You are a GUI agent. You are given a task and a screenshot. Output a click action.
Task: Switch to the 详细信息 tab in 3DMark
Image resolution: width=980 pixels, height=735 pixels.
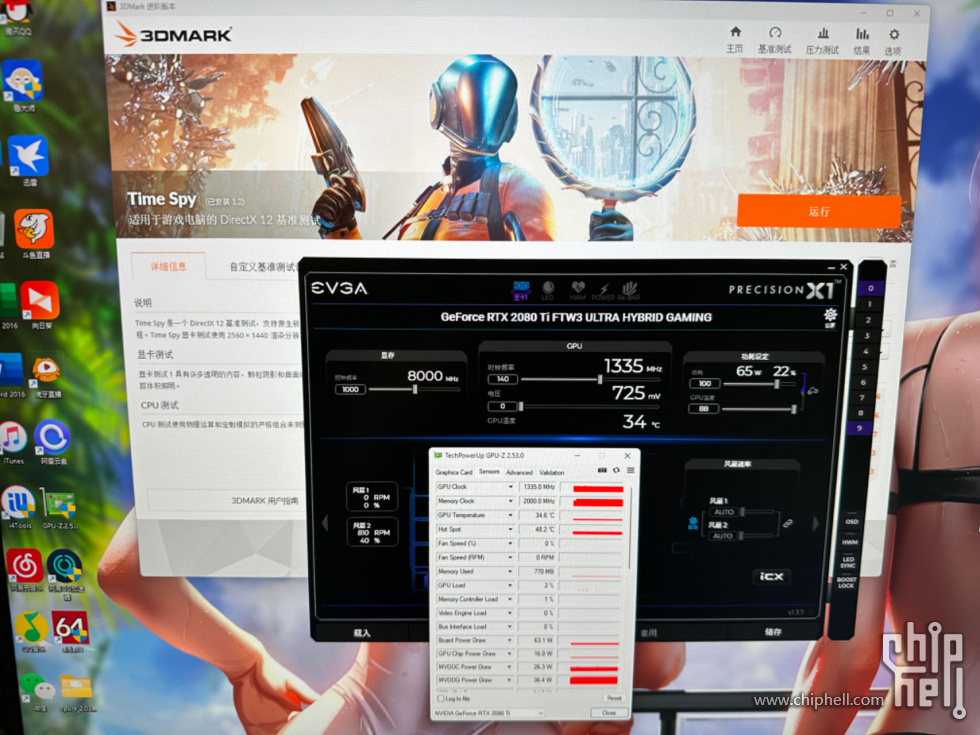(168, 266)
